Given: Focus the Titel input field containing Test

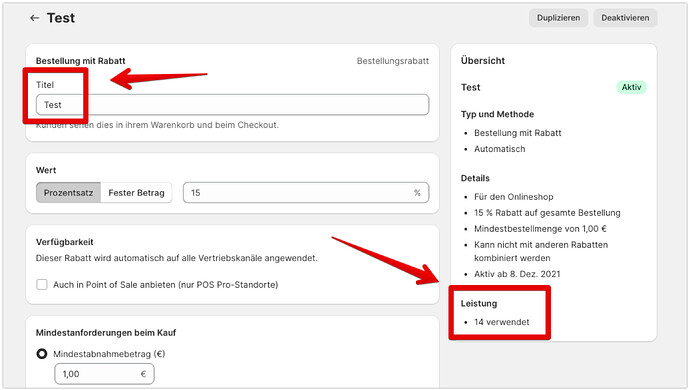Looking at the screenshot, I should (x=232, y=105).
